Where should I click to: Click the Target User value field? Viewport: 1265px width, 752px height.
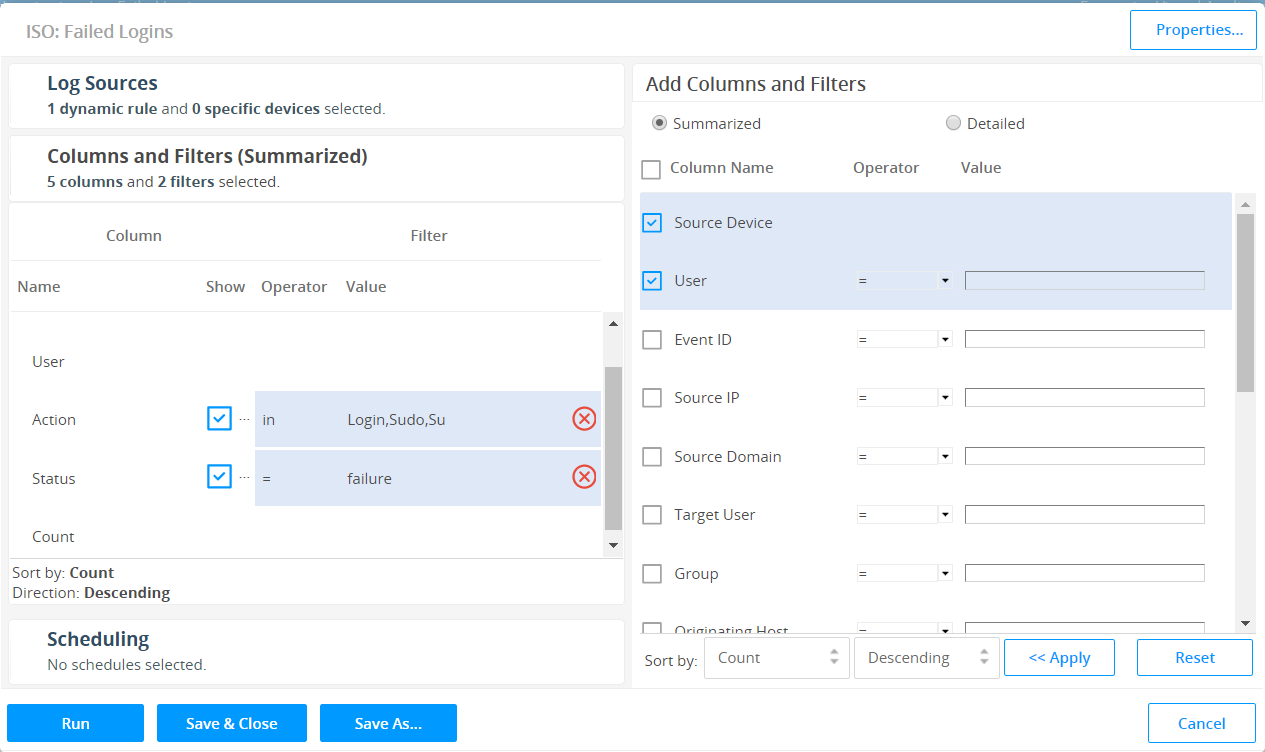(x=1084, y=515)
